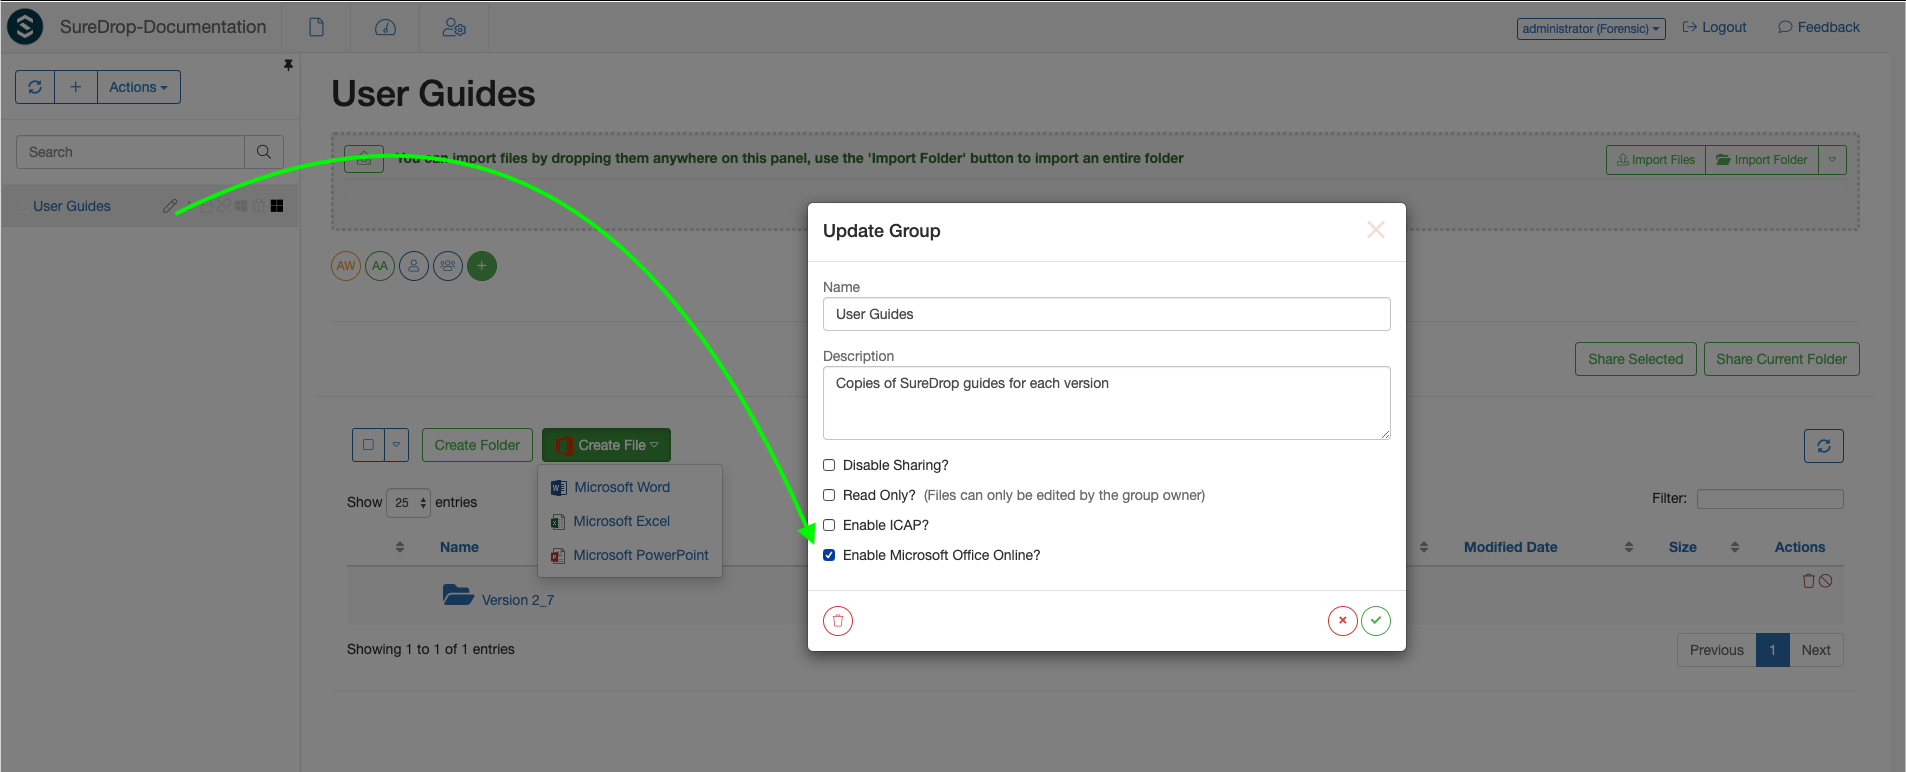Expand the sidebar Actions dropdown
1906x772 pixels.
[x=139, y=87]
